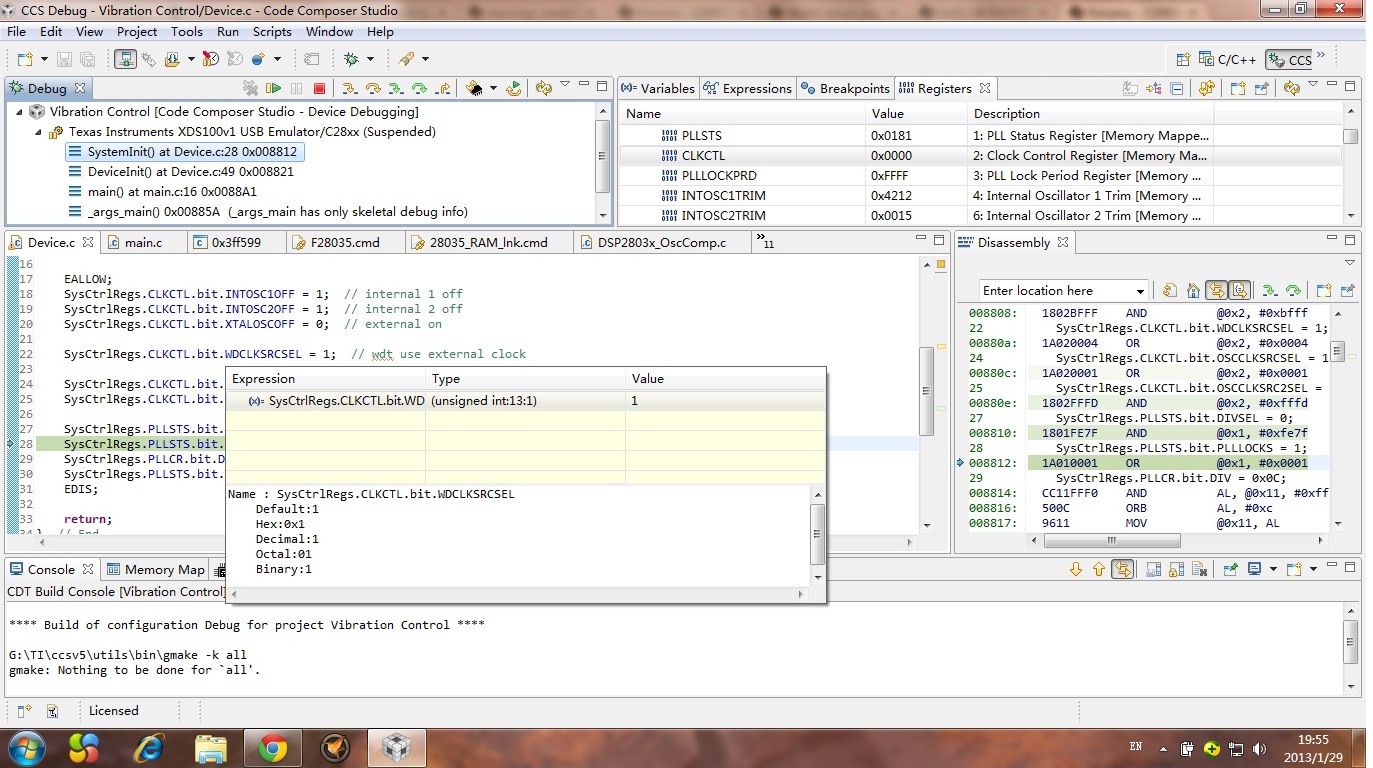Click the Suspend pause icon in Debug view

click(296, 88)
